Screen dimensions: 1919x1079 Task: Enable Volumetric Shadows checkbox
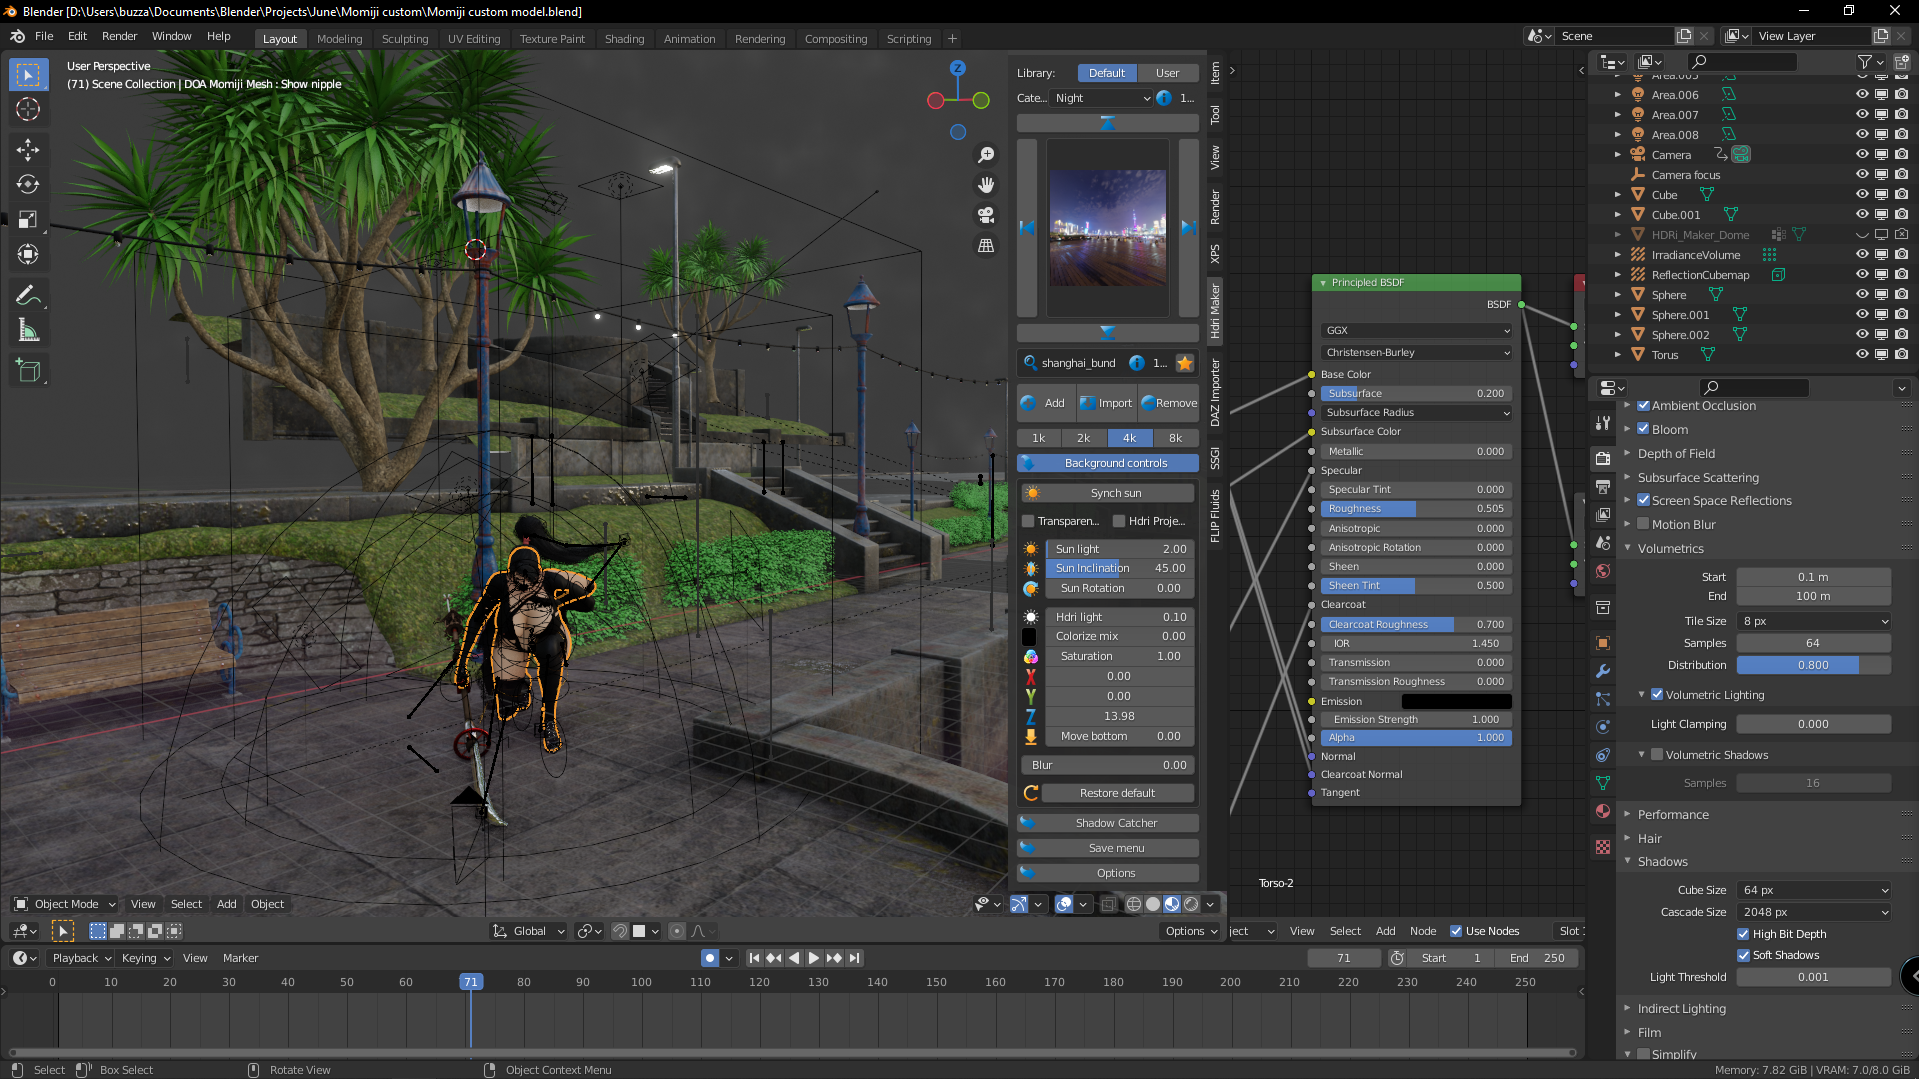click(x=1657, y=754)
